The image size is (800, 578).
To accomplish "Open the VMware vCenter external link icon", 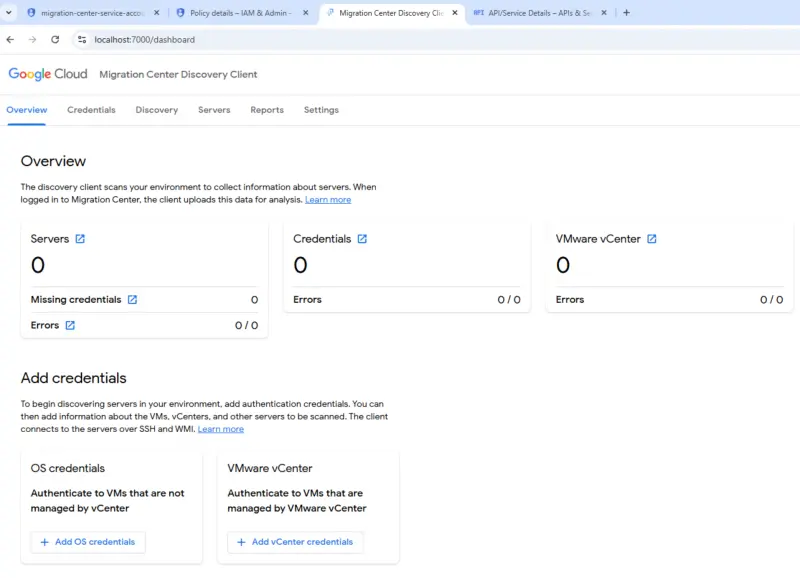I will (x=652, y=239).
